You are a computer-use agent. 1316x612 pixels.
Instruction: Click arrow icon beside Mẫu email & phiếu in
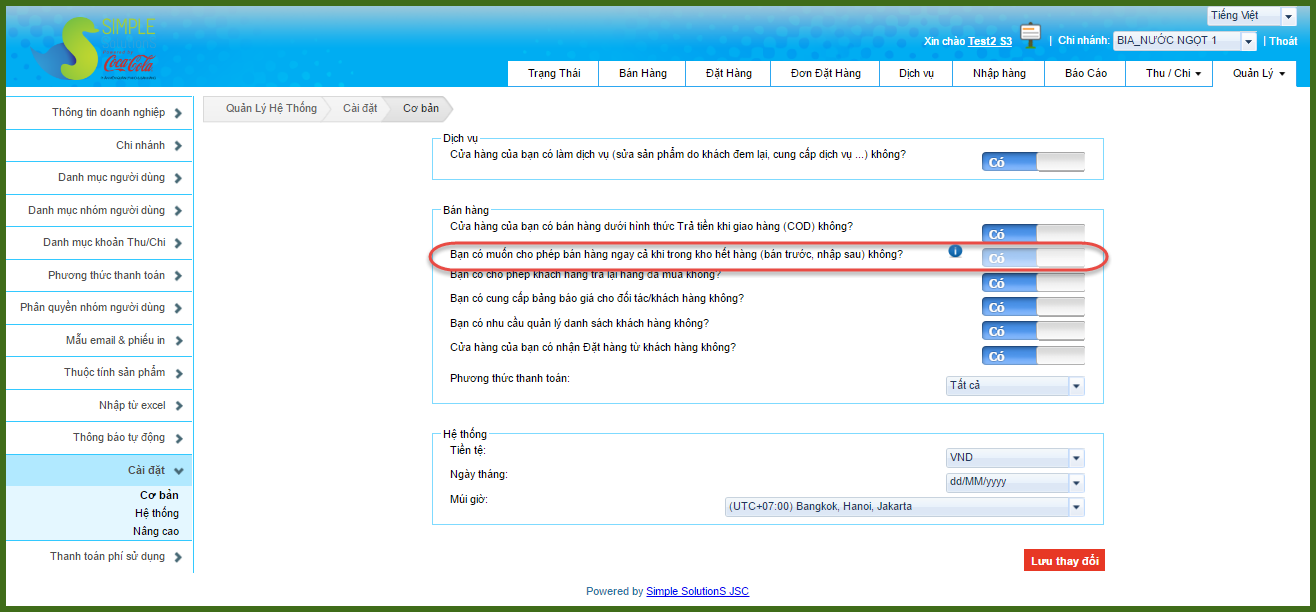coord(177,341)
